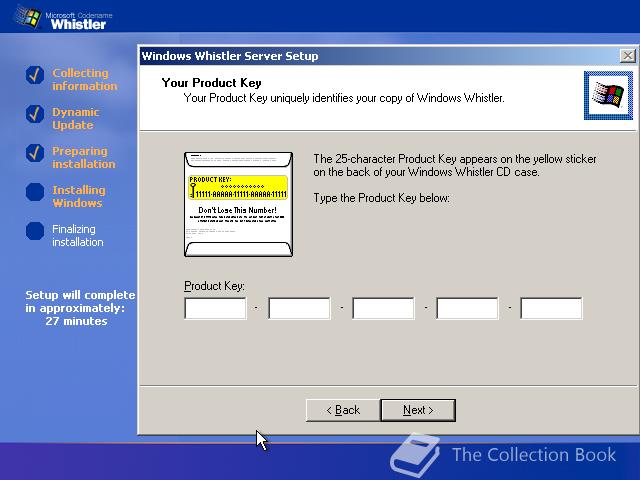Screen dimensions: 640x480
Task: Click the Next button
Action: (418, 410)
